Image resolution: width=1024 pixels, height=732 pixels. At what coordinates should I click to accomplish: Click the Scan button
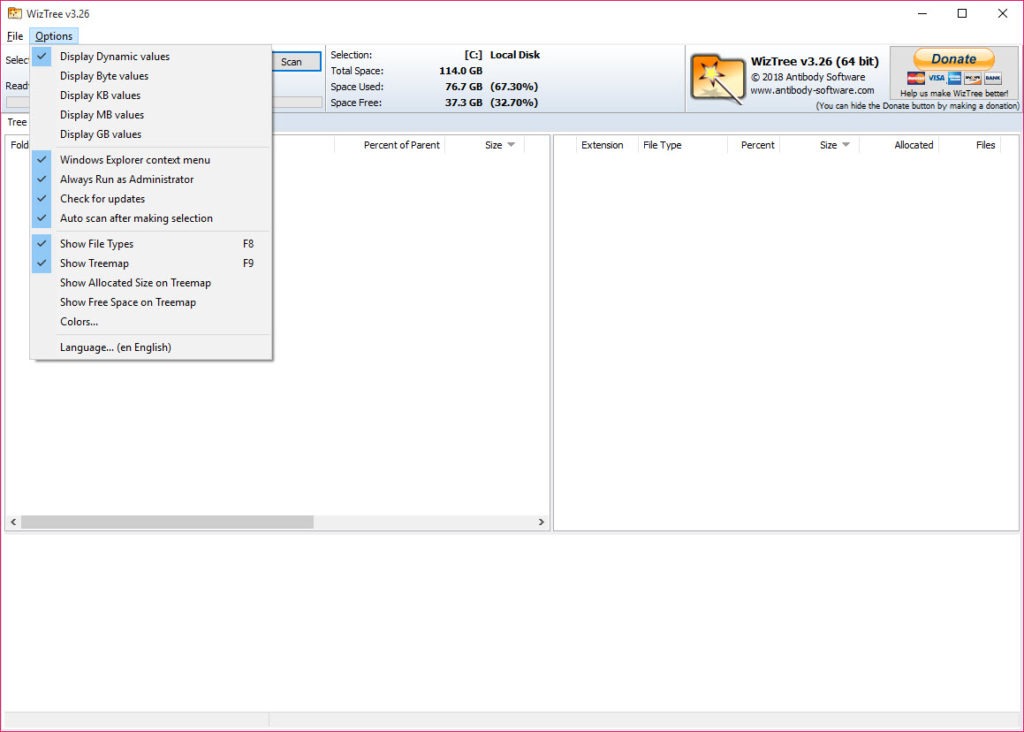[291, 61]
